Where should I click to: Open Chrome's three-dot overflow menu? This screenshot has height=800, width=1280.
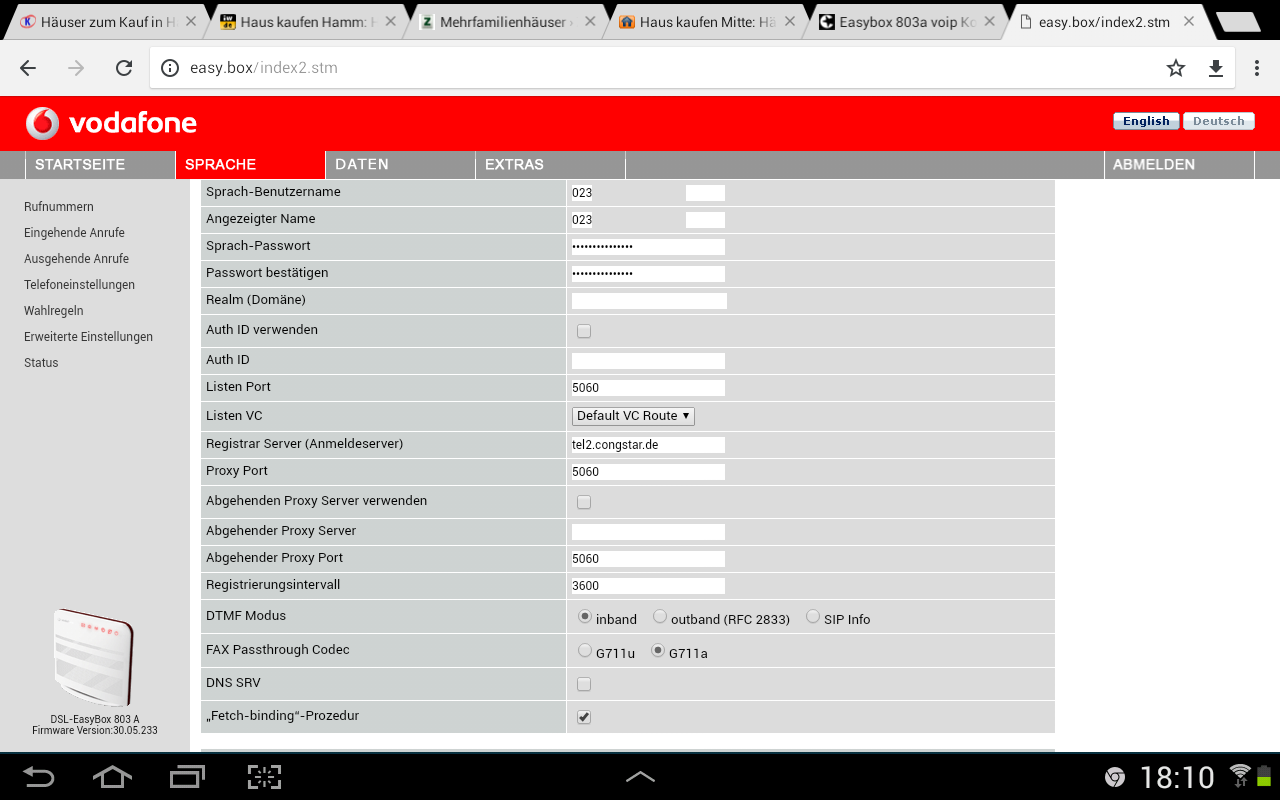click(x=1257, y=68)
